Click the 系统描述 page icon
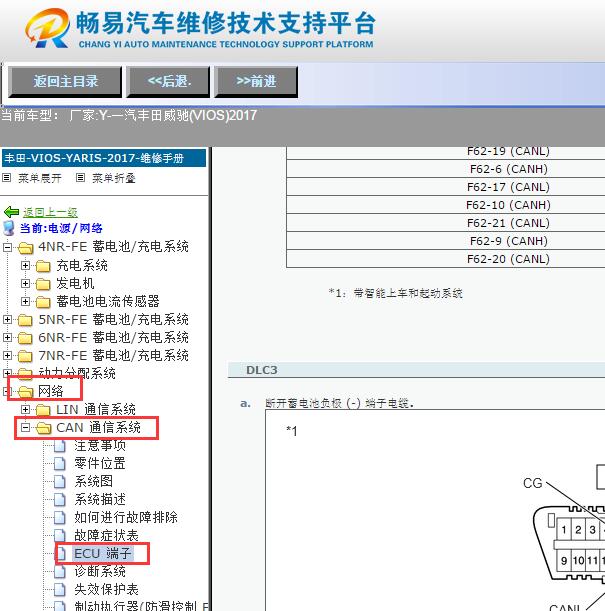The width and height of the screenshot is (605, 611). (60, 499)
